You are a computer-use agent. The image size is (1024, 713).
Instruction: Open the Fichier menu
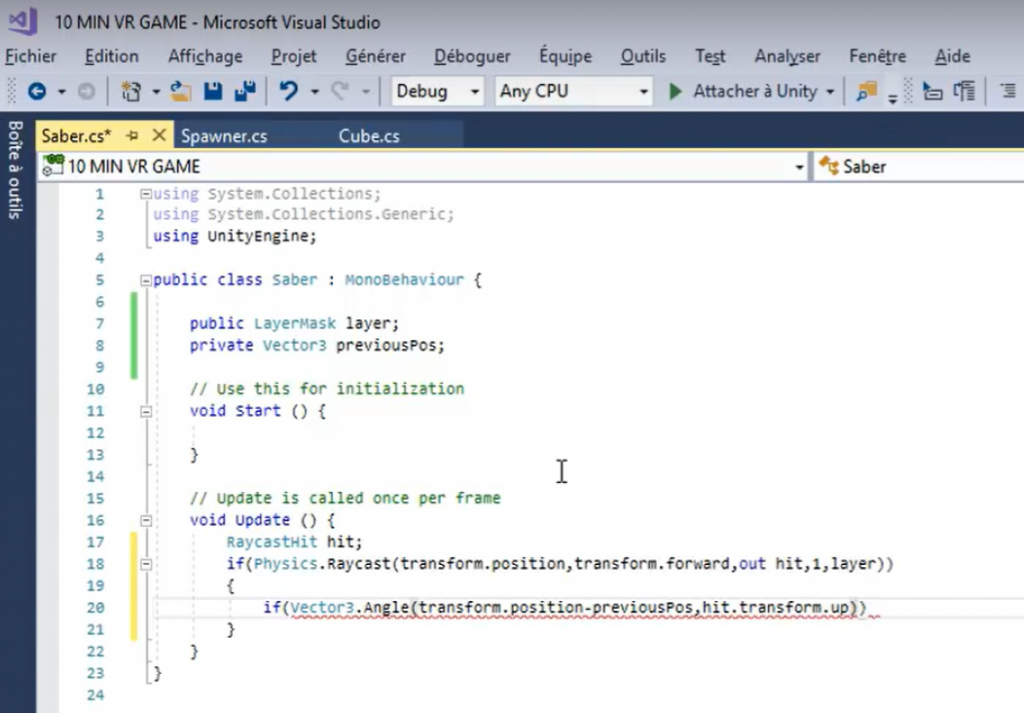coord(31,56)
